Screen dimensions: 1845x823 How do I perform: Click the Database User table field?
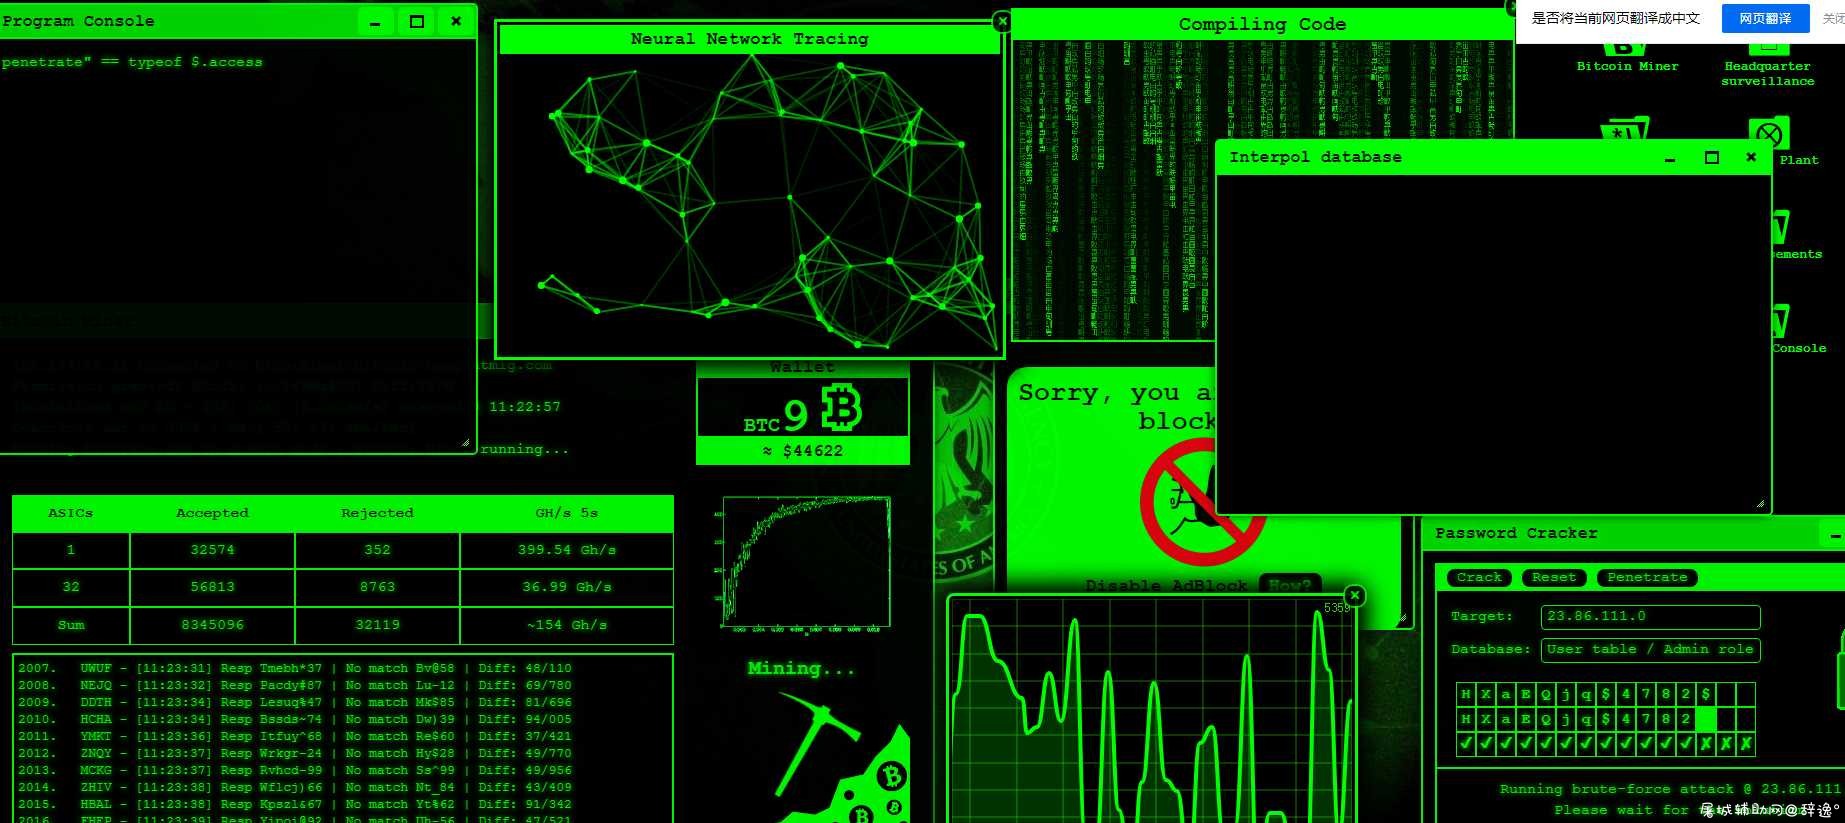point(1650,649)
